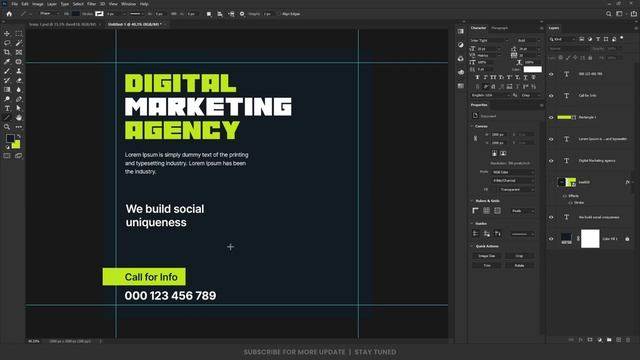Hide the Color Fill 1 layer
640x360 pixels.
click(551, 239)
